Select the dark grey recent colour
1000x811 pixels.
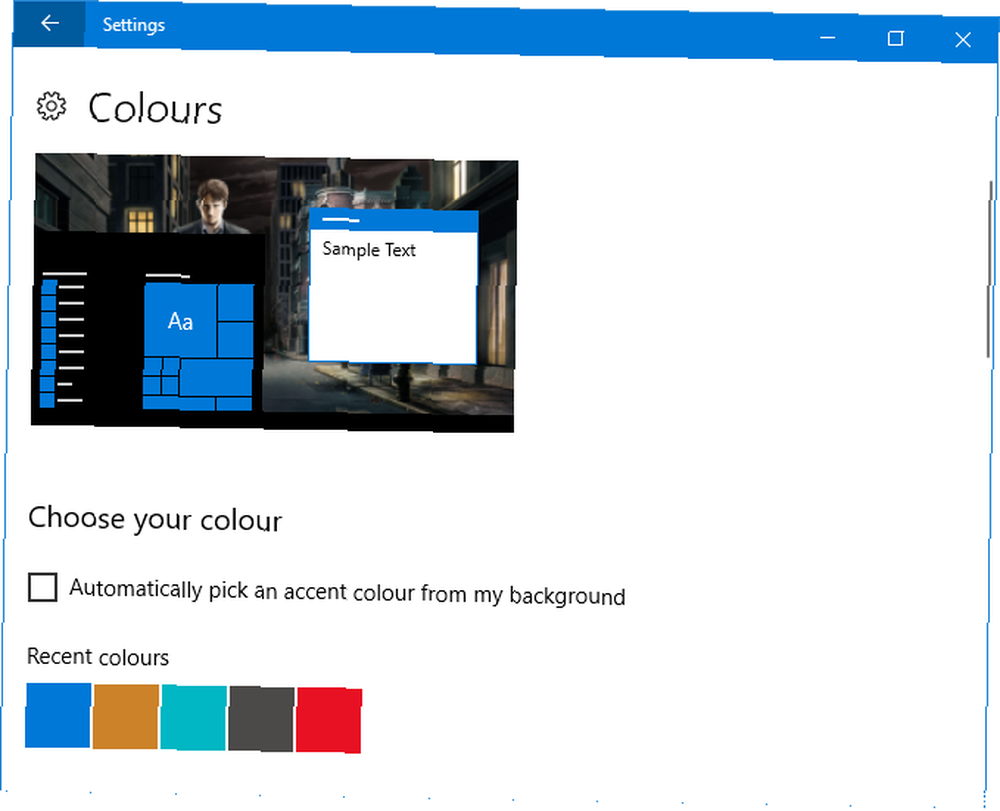[261, 719]
